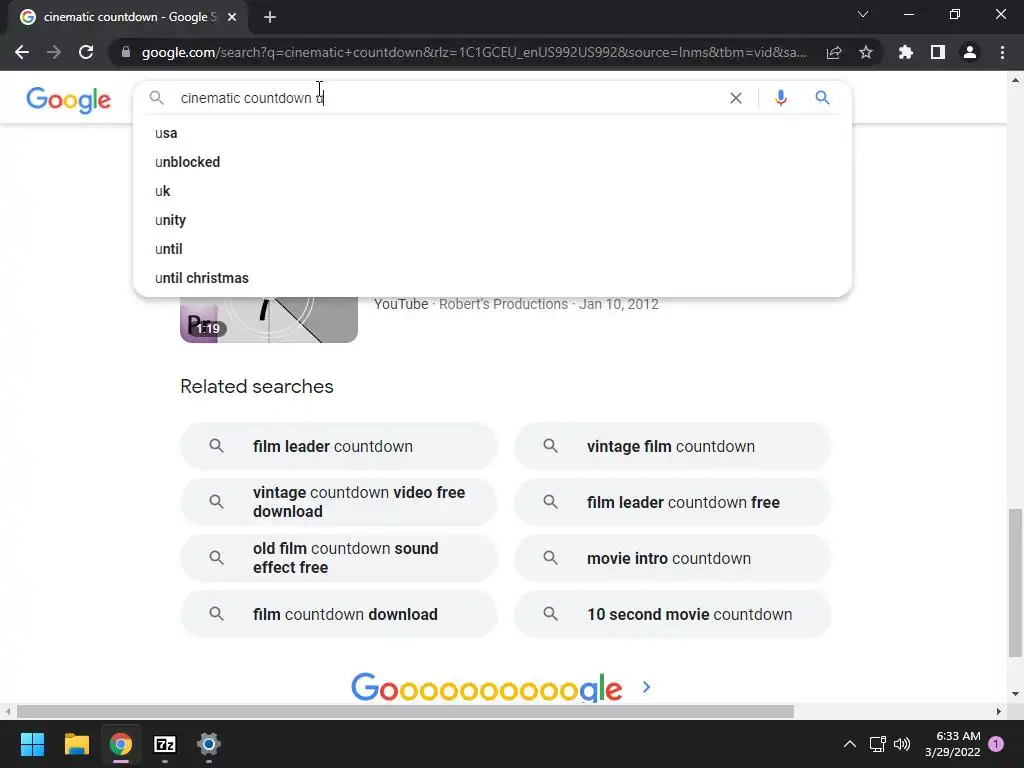Screen dimensions: 1024x768
Task: Open the 1:19 video thumbnail
Action: click(x=268, y=320)
